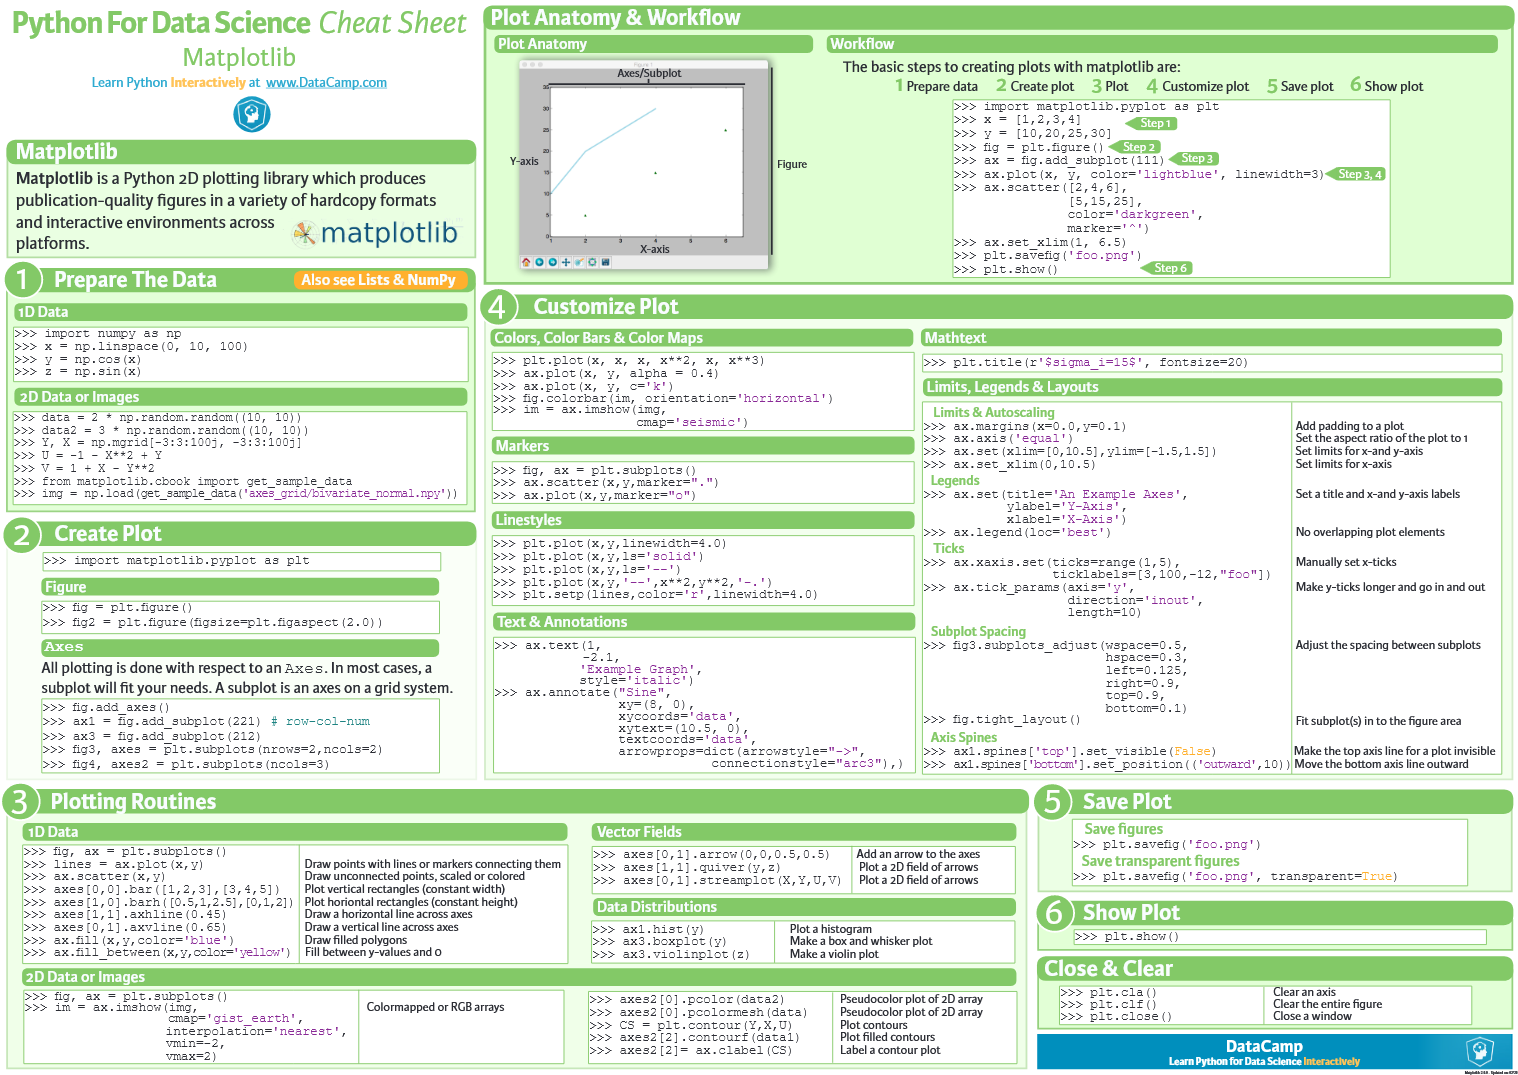The height and width of the screenshot is (1075, 1518).
Task: Click the DataCamp shield icon below the title
Action: point(251,114)
